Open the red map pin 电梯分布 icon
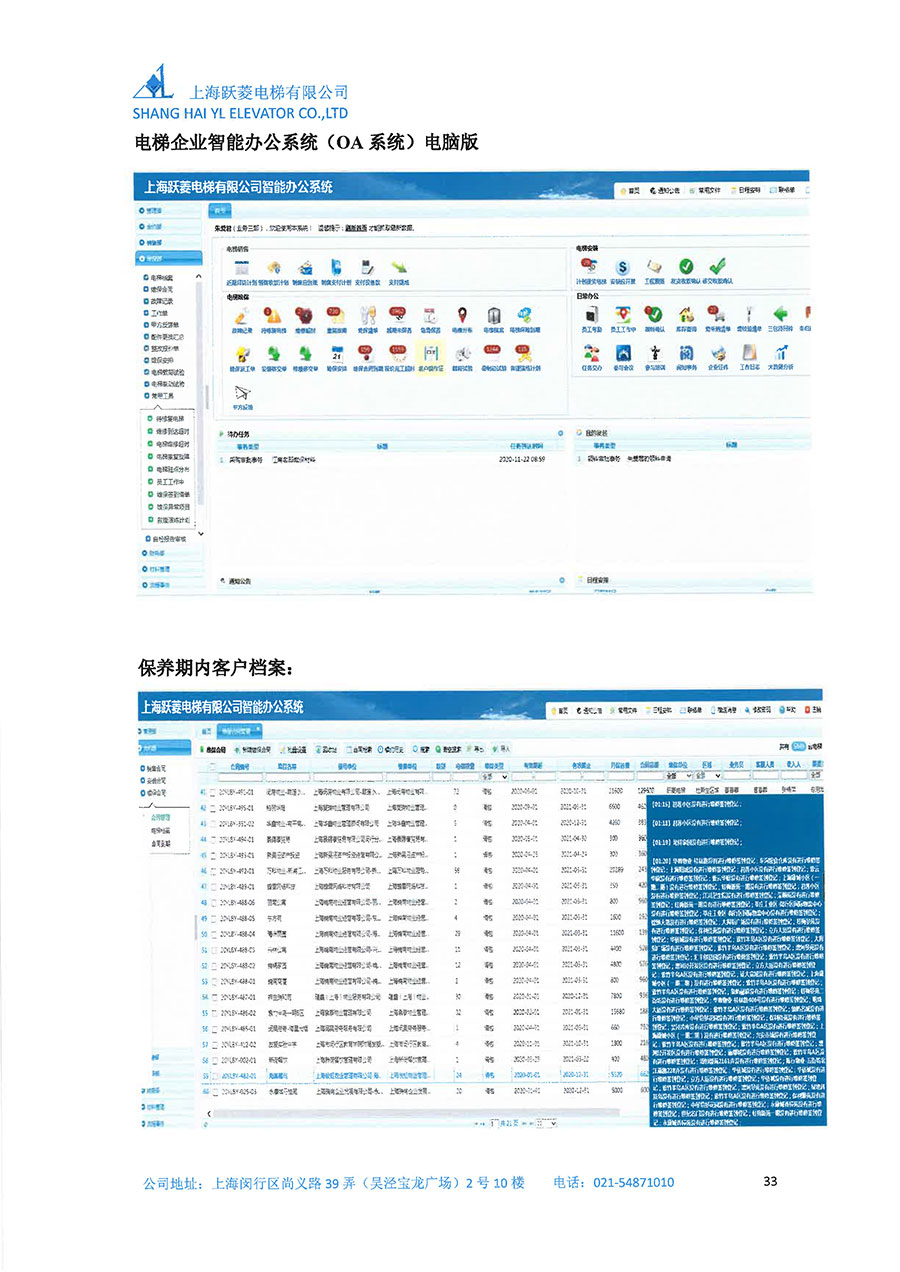Image resolution: width=900 pixels, height=1272 pixels. coord(462,314)
